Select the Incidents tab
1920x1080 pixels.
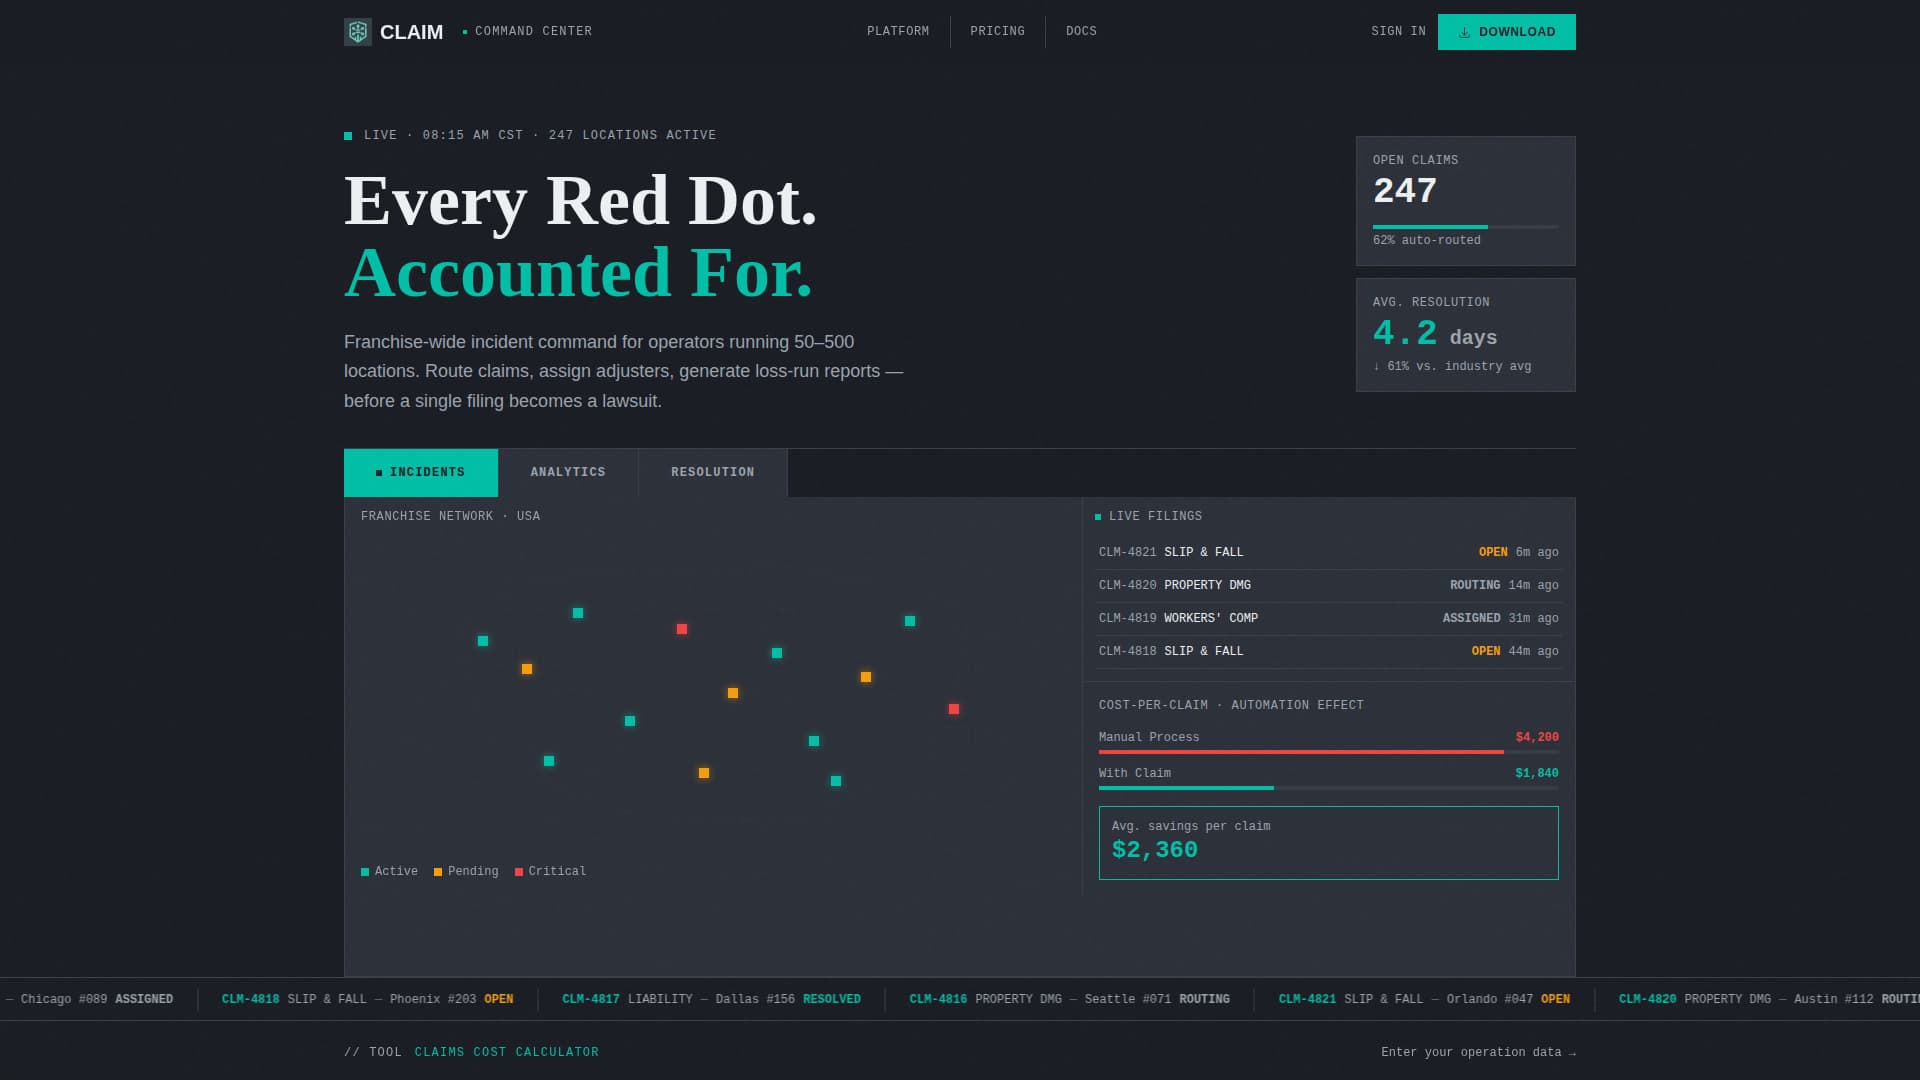click(421, 472)
